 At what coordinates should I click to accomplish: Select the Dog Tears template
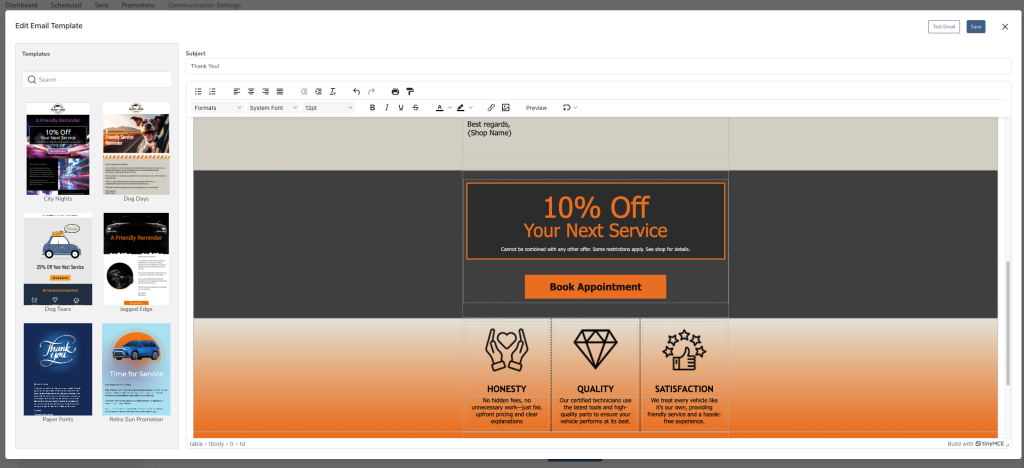[58, 262]
